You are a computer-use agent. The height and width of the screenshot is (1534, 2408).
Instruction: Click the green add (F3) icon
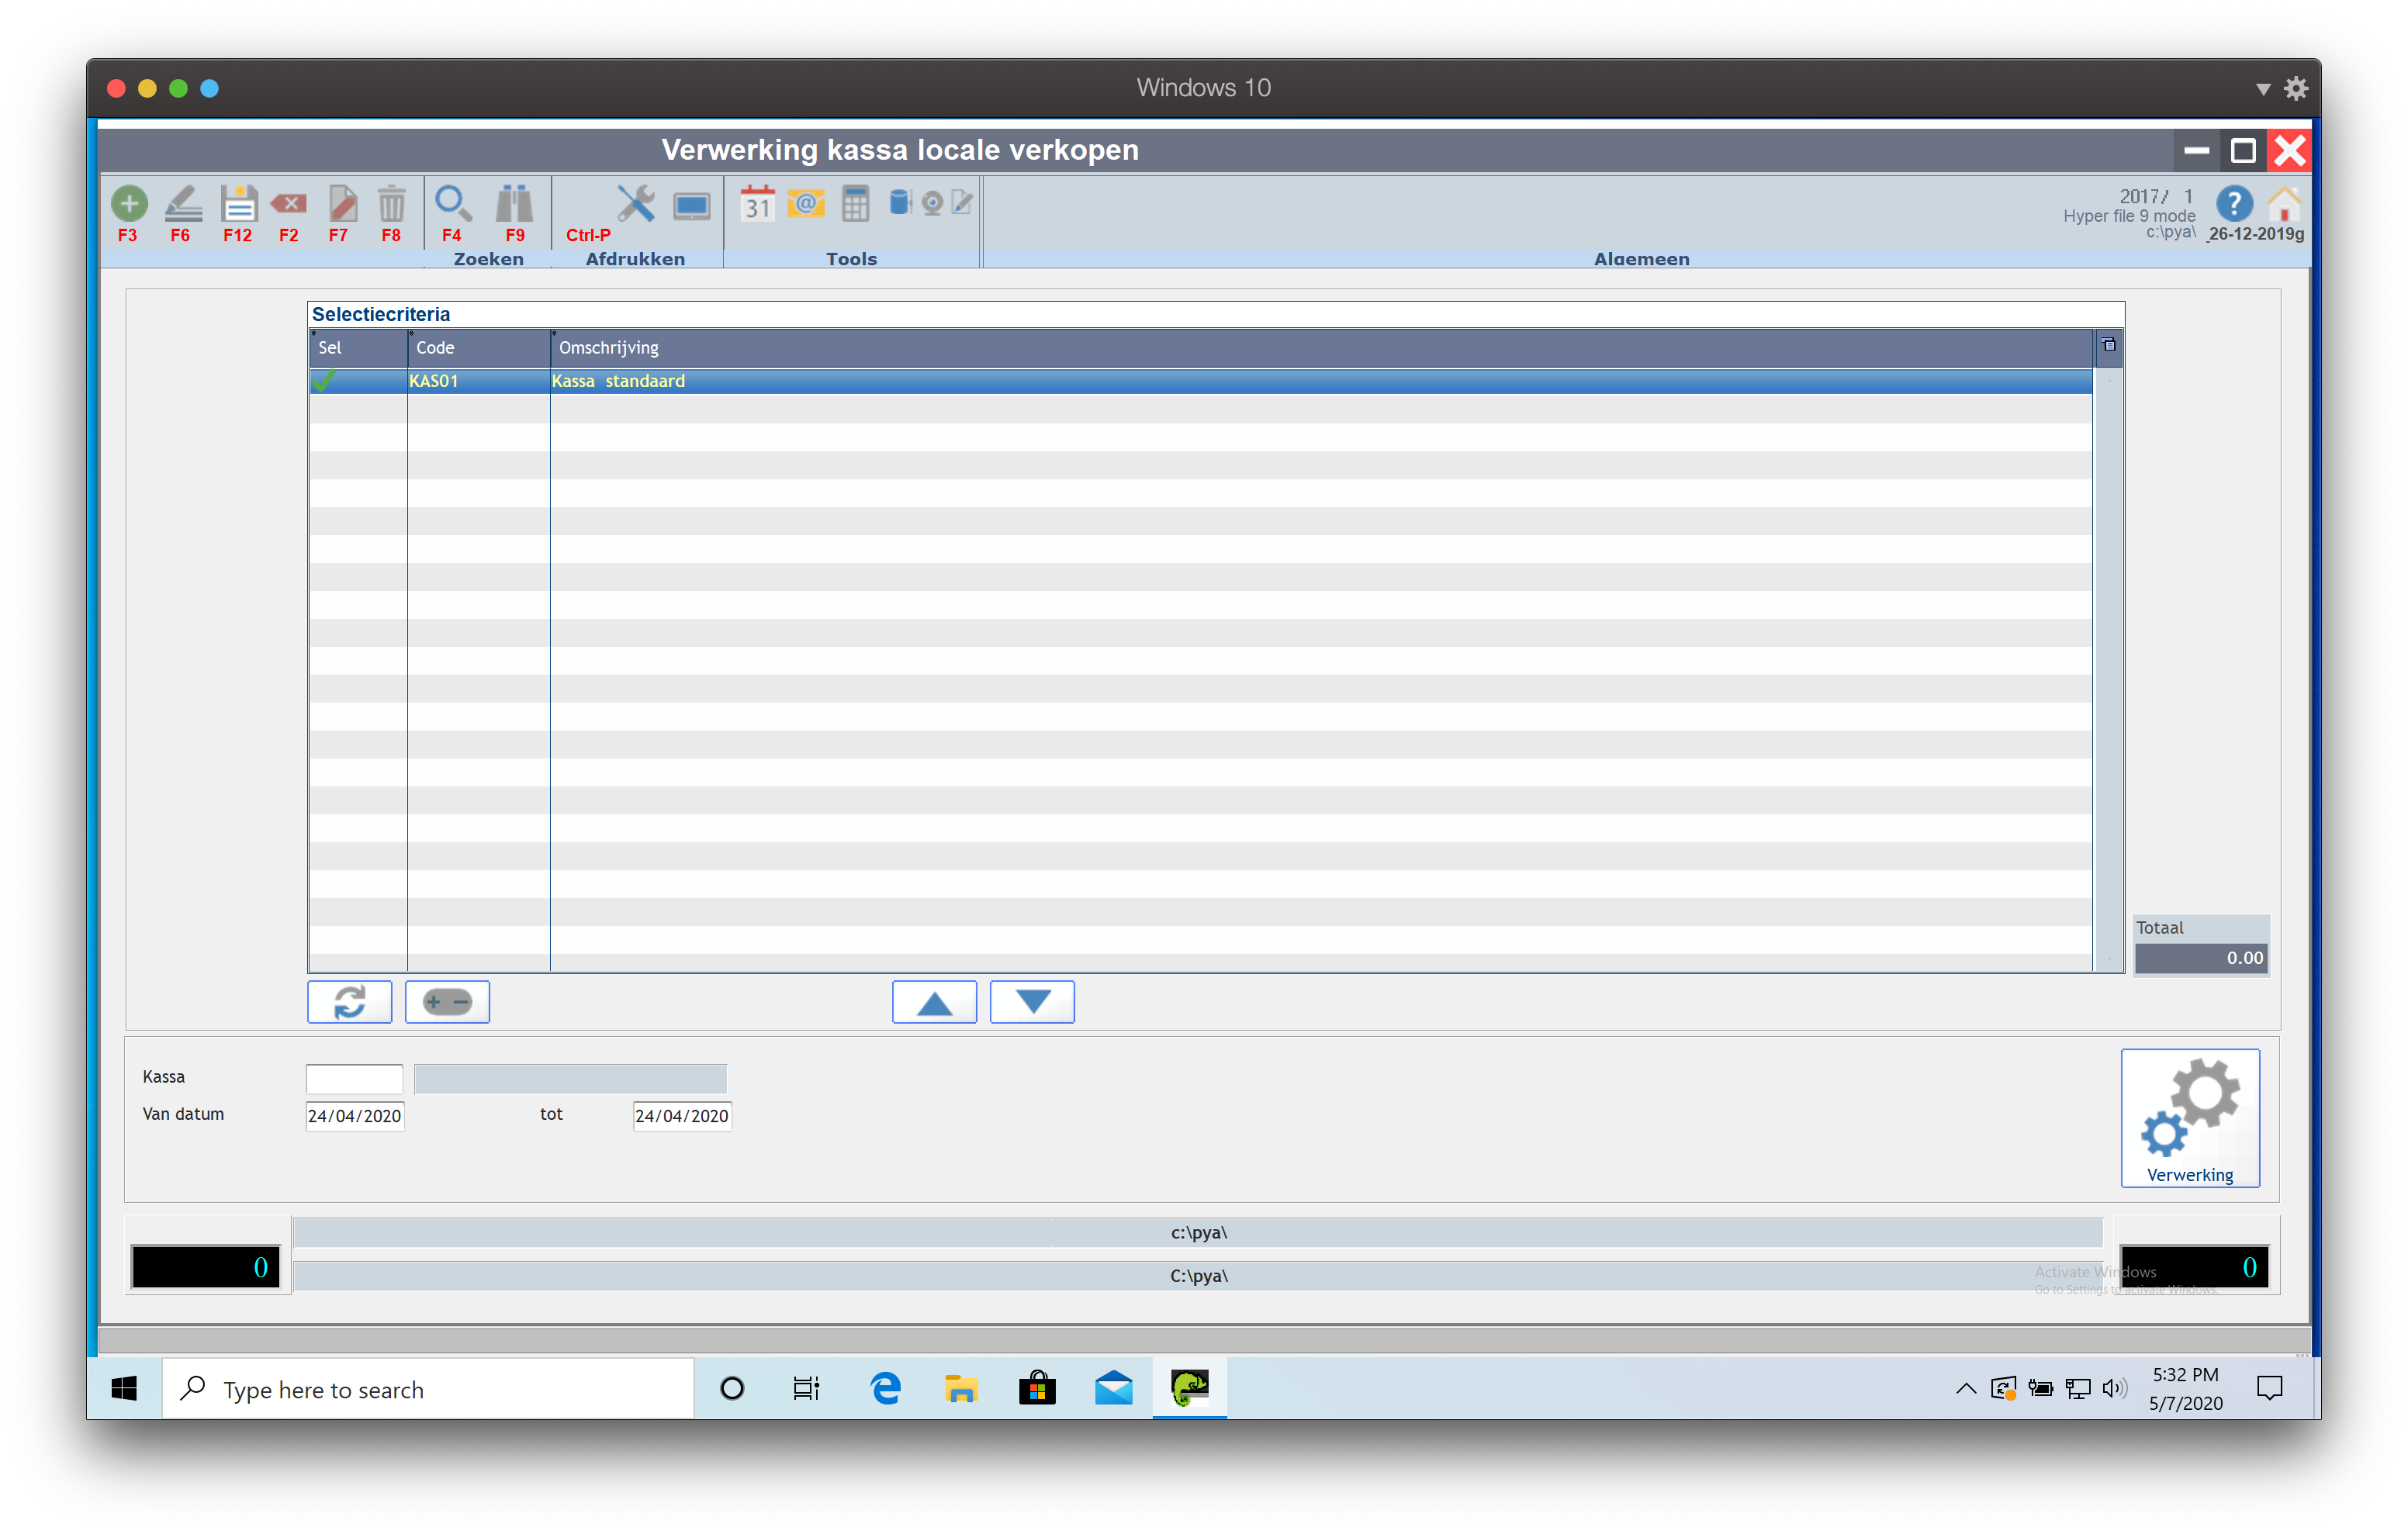pos(129,204)
